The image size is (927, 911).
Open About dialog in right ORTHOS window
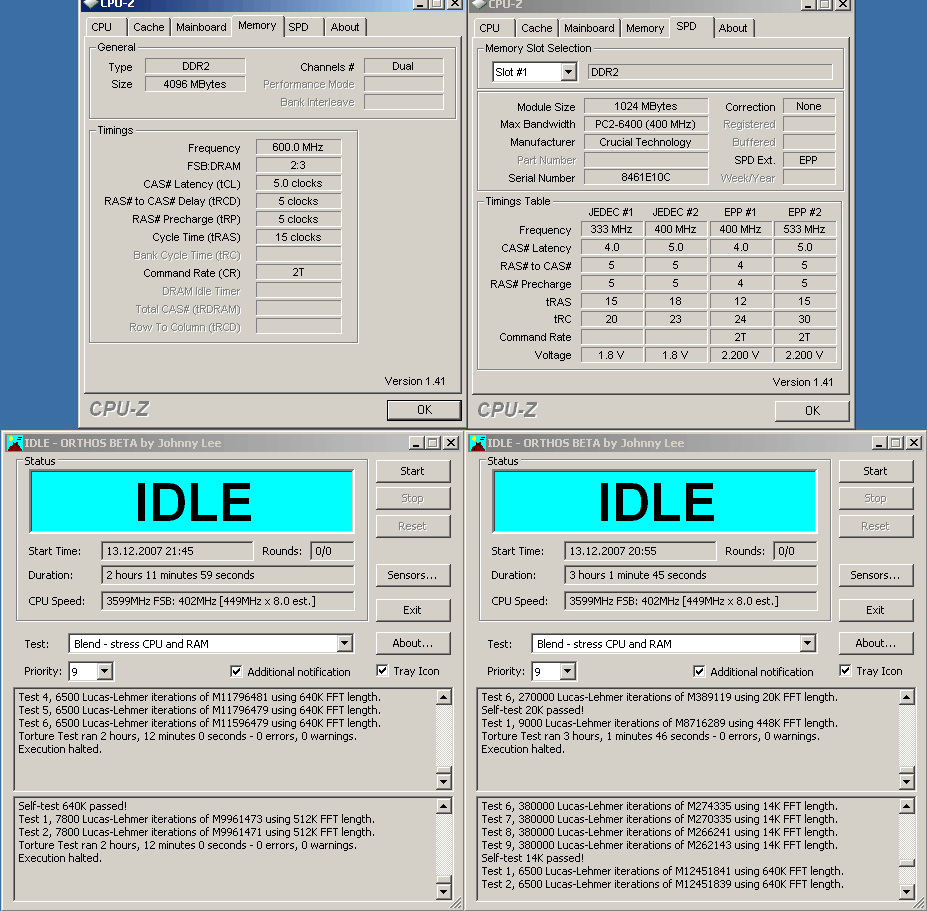[x=876, y=643]
